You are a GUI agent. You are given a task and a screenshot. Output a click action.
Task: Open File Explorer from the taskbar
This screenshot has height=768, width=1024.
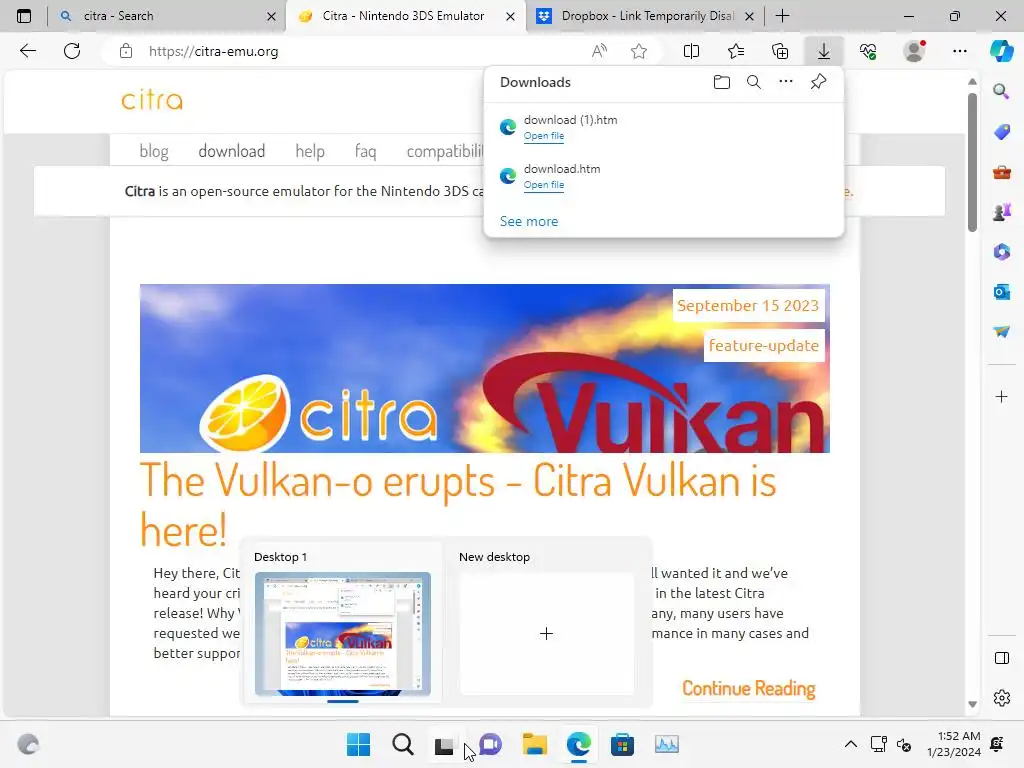[x=535, y=744]
